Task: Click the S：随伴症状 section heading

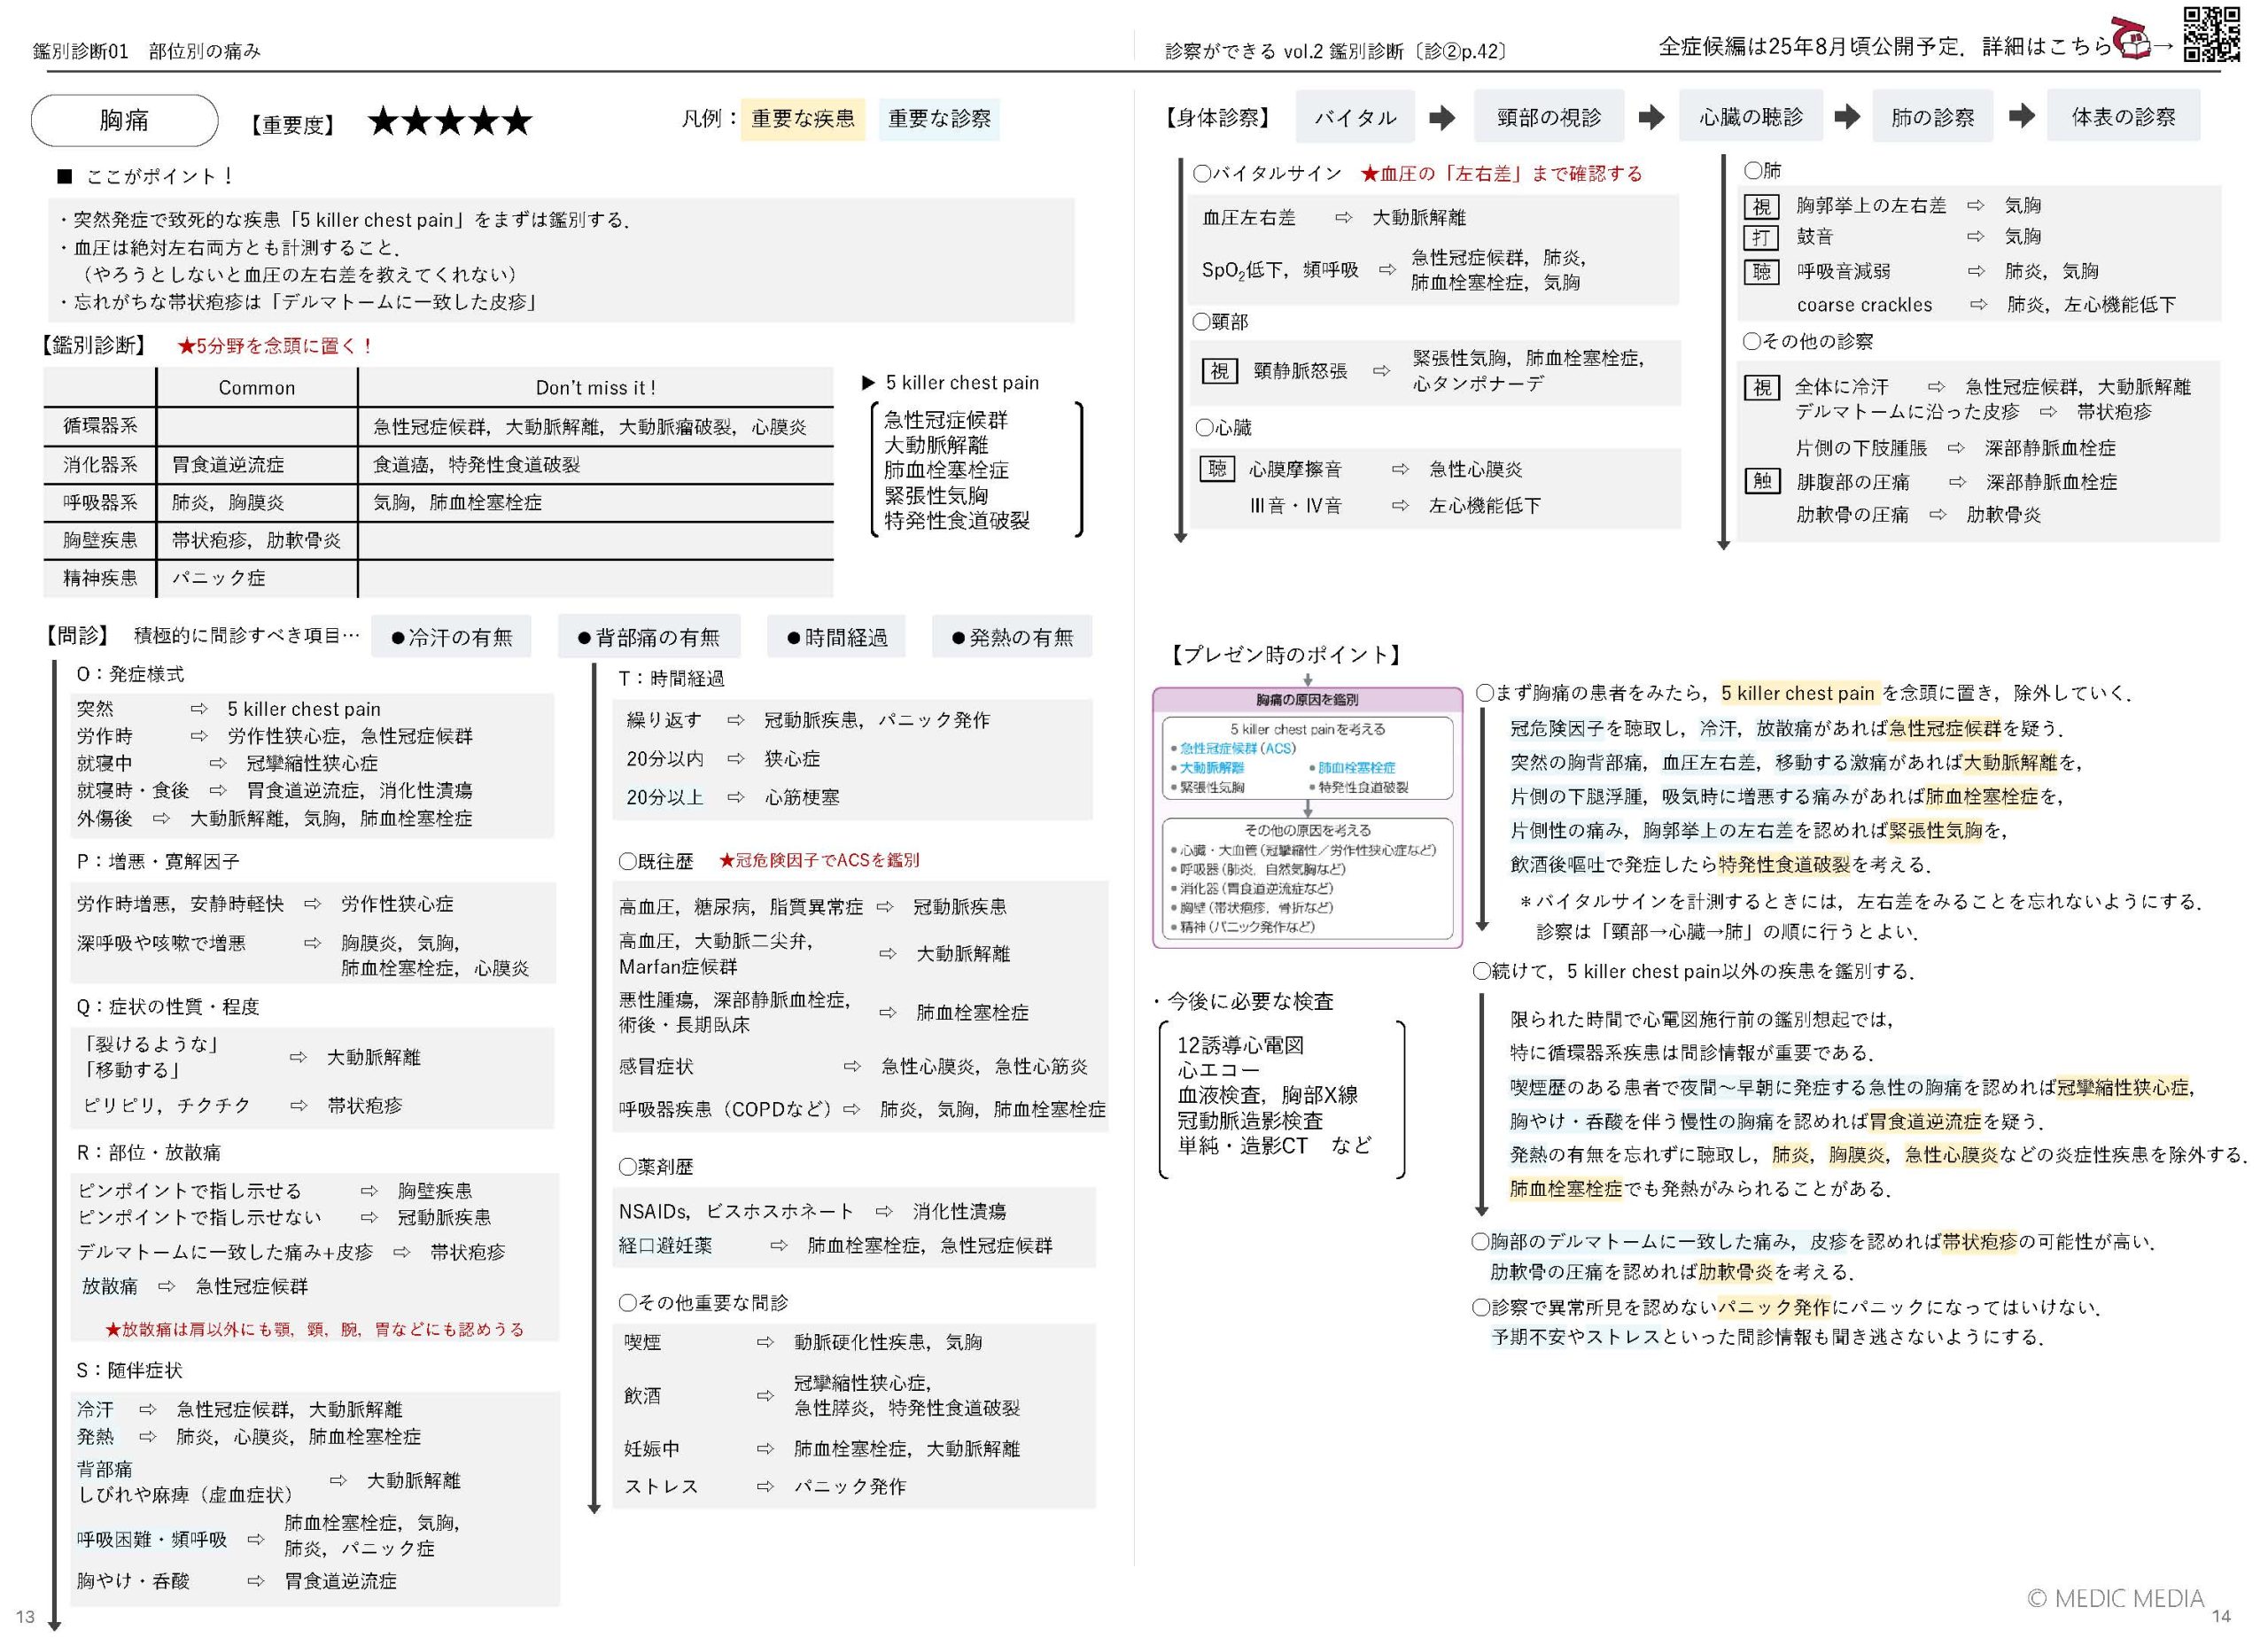Action: click(x=130, y=1371)
